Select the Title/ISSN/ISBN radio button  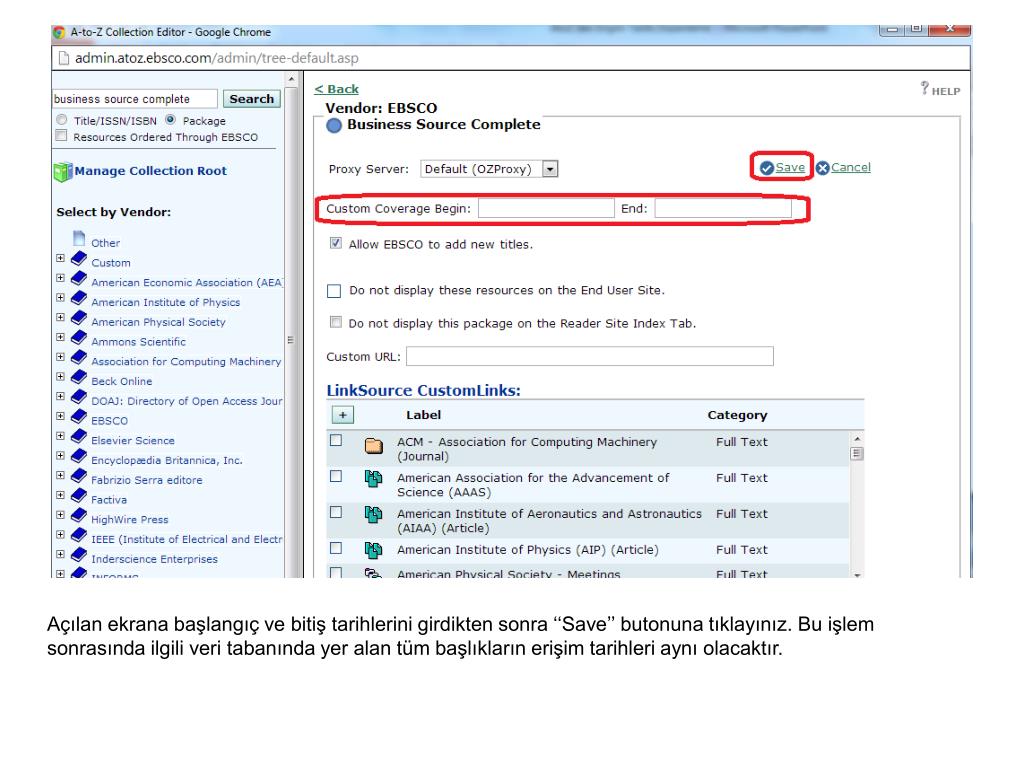pos(62,120)
